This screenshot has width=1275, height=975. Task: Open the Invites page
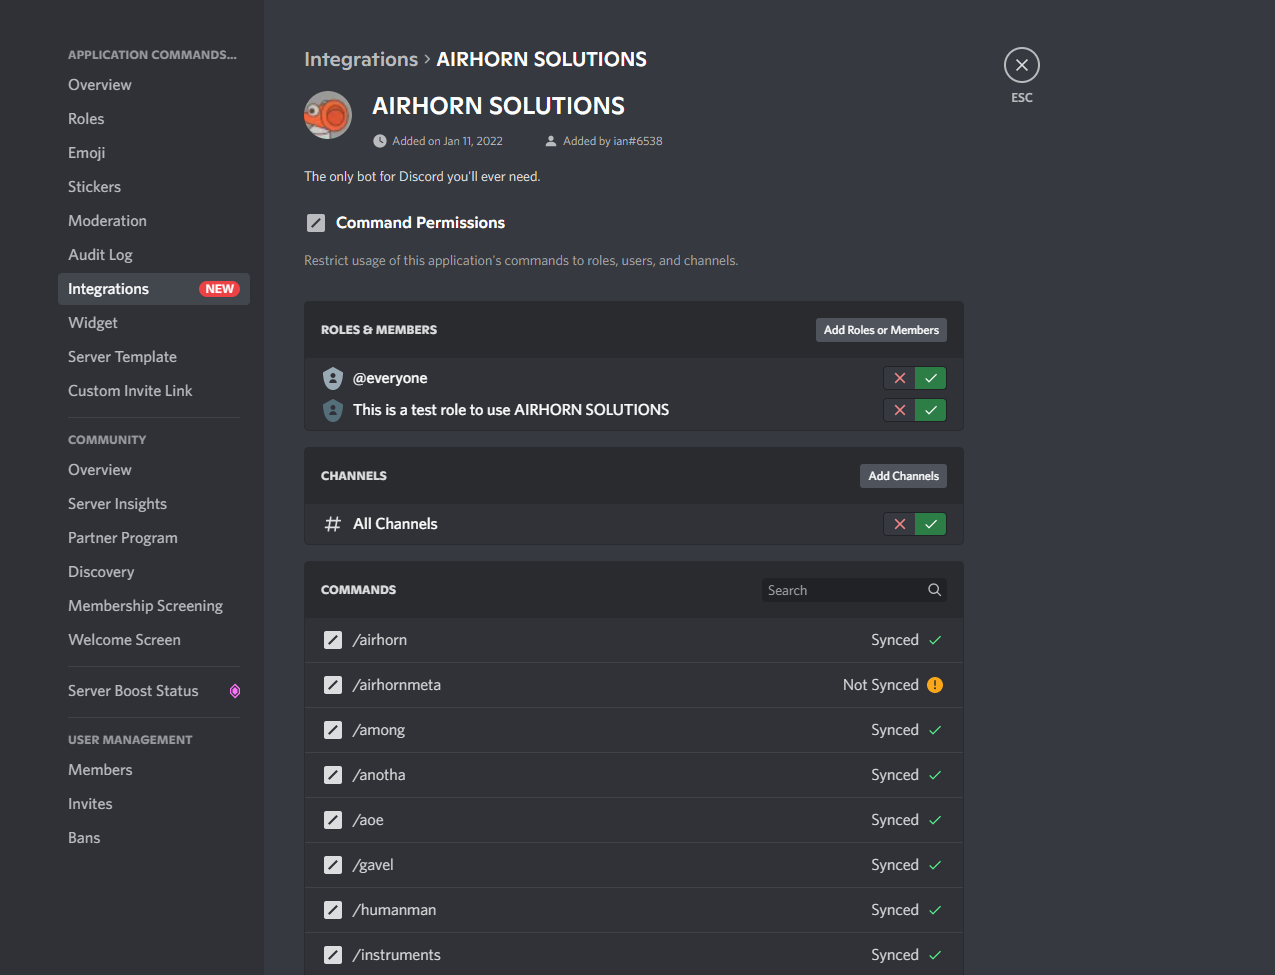coord(154,804)
